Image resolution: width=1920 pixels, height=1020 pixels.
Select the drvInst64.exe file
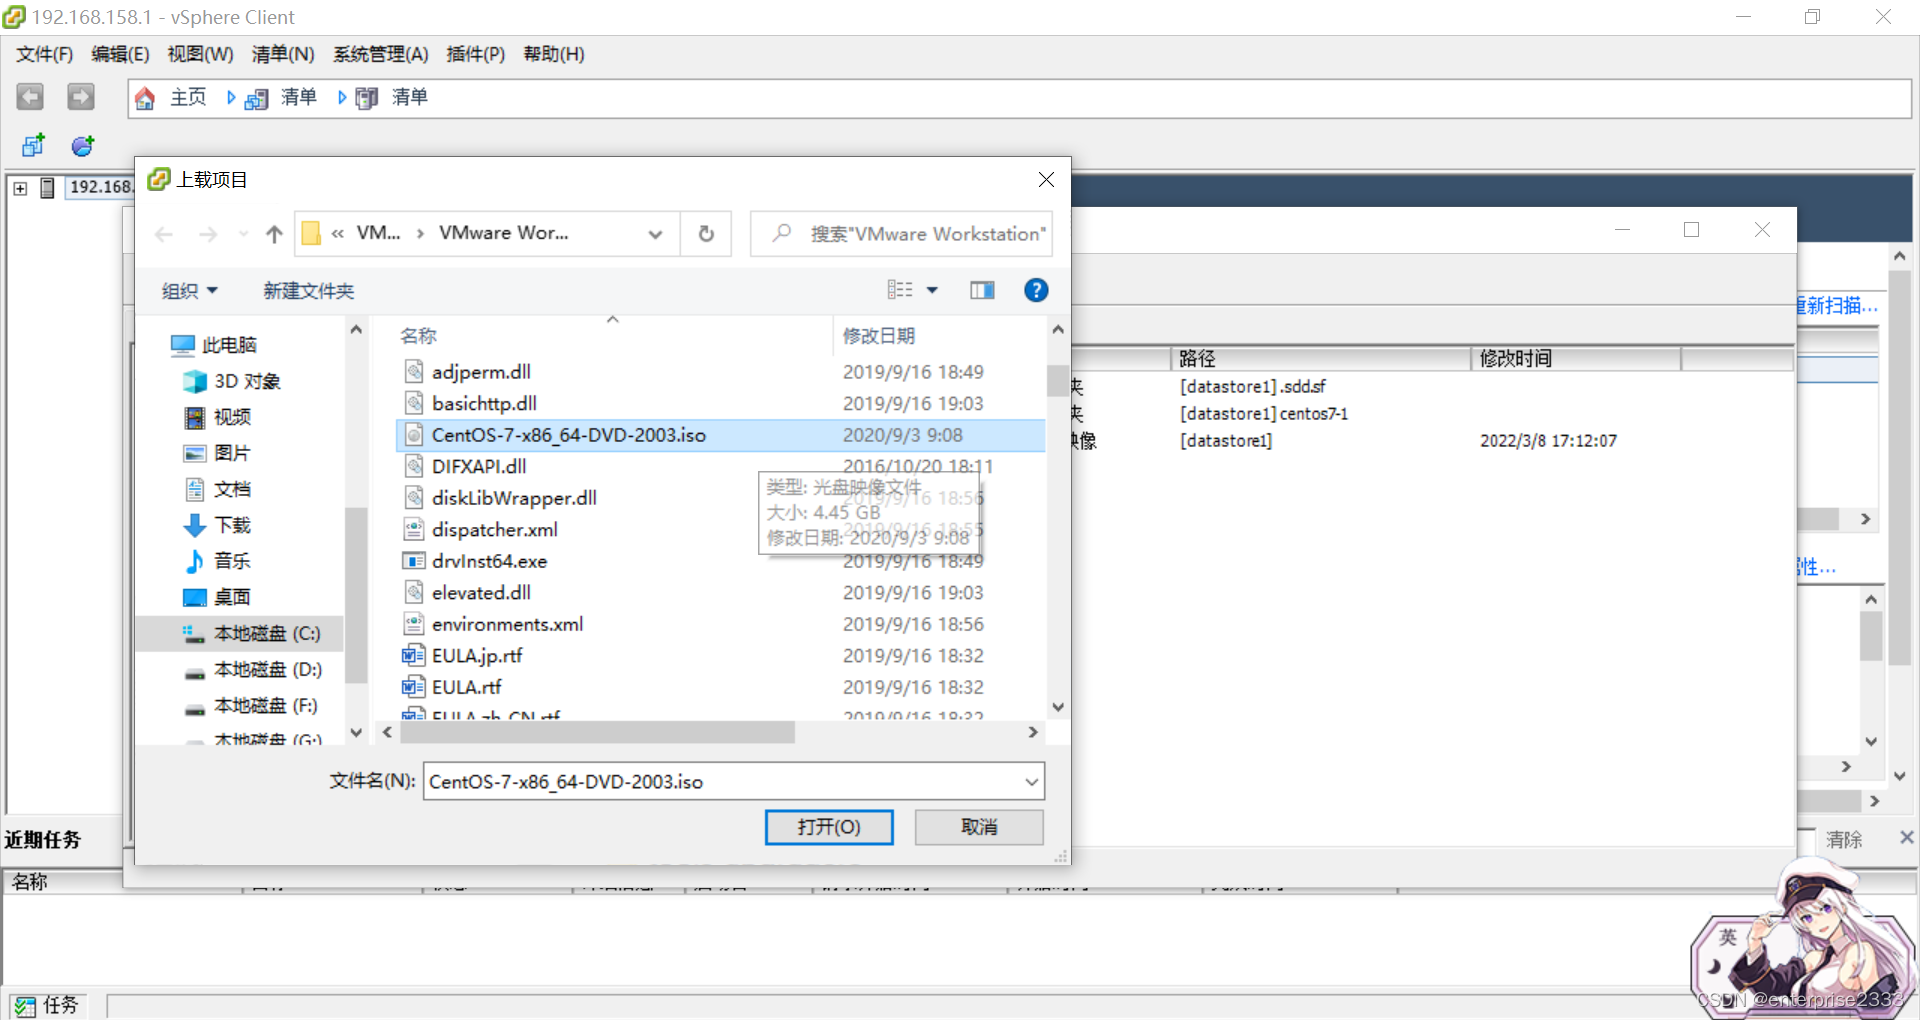pyautogui.click(x=489, y=561)
